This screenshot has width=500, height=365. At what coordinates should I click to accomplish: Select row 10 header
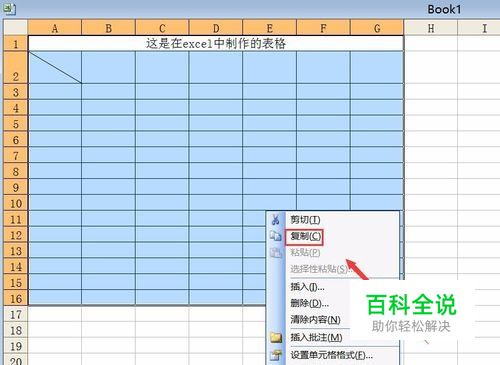[16, 203]
